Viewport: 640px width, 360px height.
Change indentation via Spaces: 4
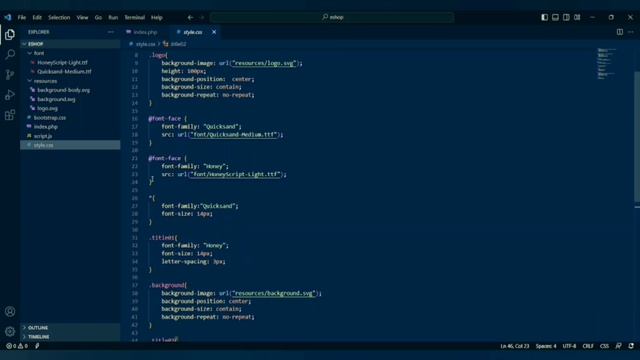[546, 346]
